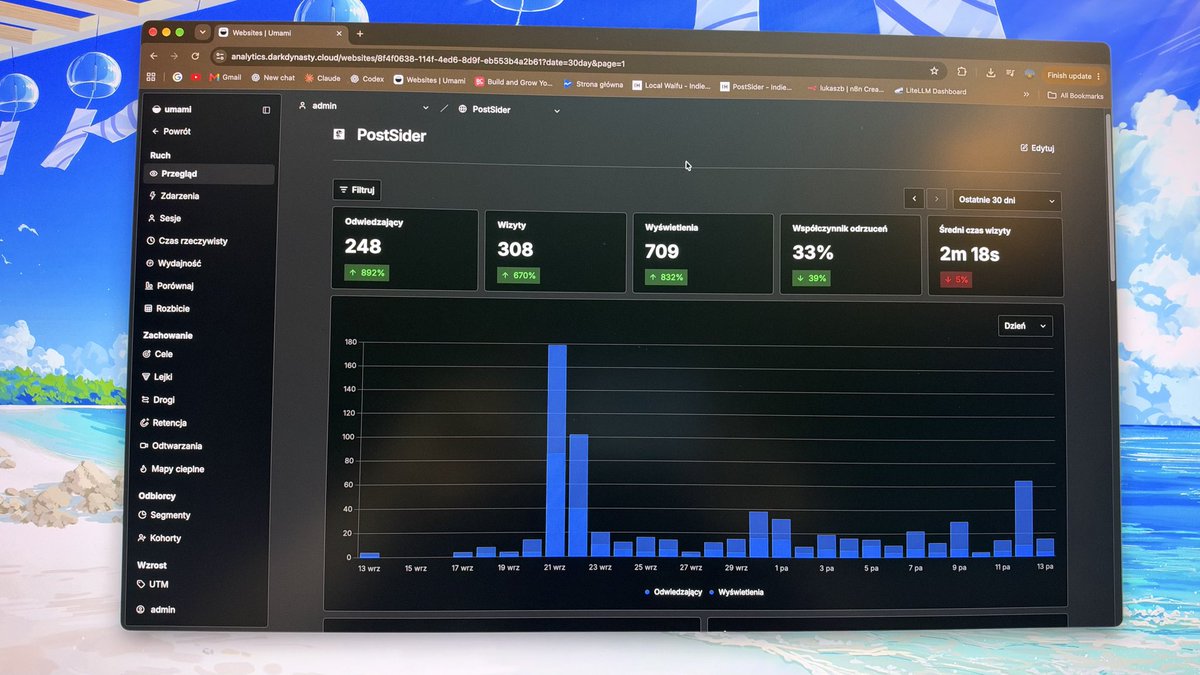Image resolution: width=1200 pixels, height=675 pixels.
Task: Open the Segmenty segments page
Action: click(x=163, y=515)
